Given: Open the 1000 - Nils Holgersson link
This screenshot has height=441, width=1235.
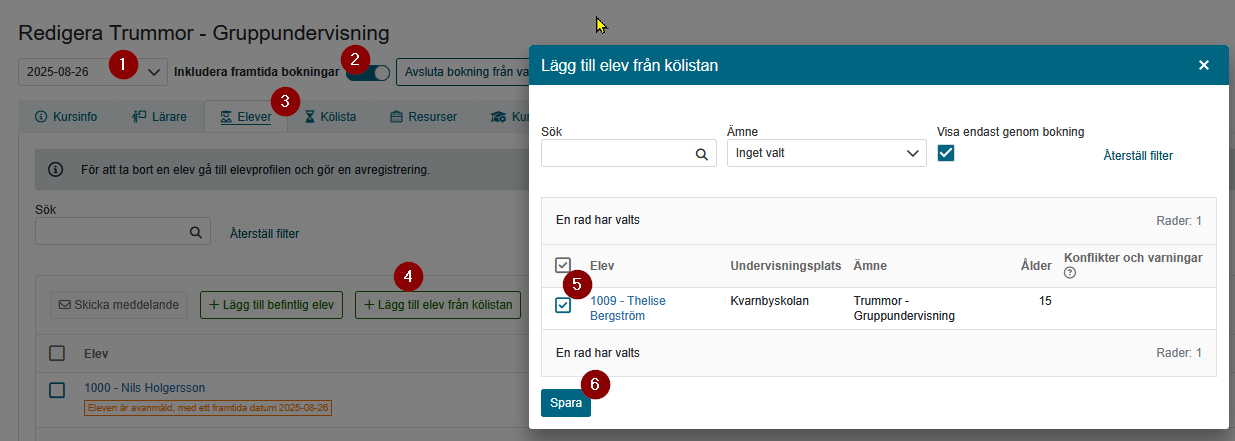Looking at the screenshot, I should click(x=145, y=388).
